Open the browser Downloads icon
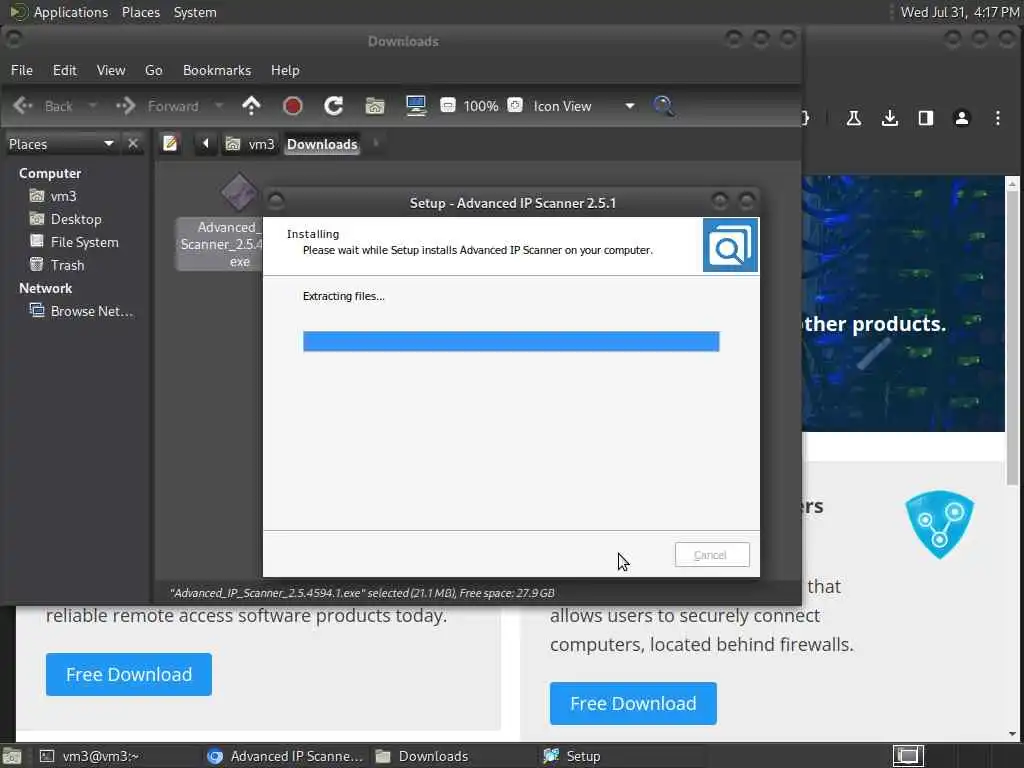The height and width of the screenshot is (768, 1024). point(889,118)
